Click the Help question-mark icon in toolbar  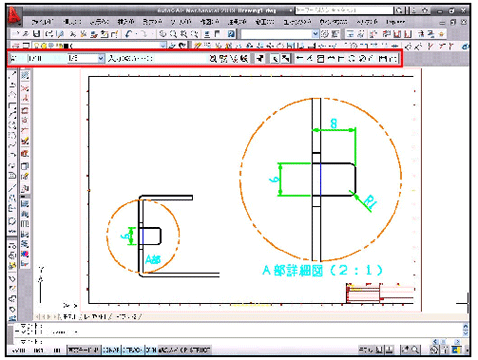[231, 34]
